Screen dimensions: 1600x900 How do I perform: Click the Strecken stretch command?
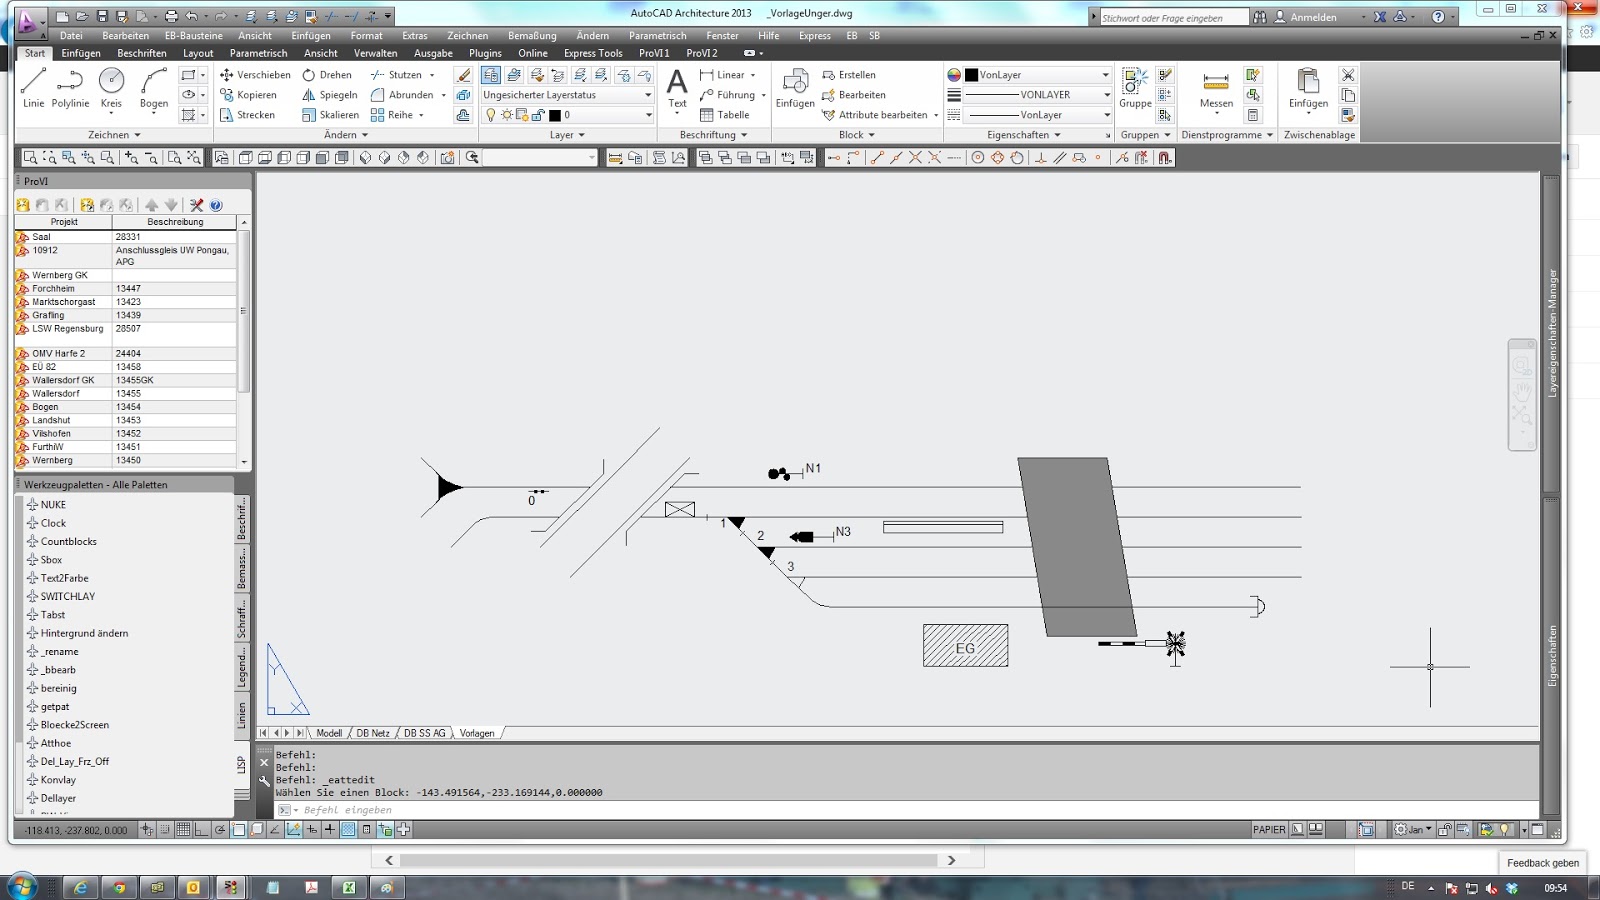[x=247, y=115]
